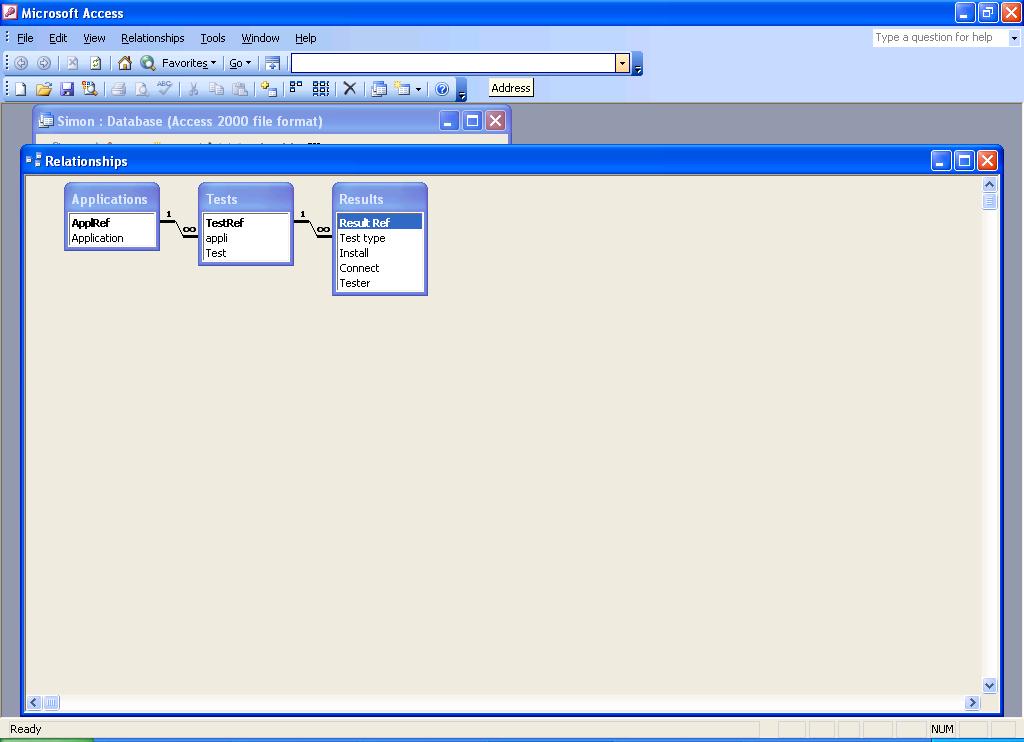The width and height of the screenshot is (1024, 742).
Task: Open Relationship toolbar options arrow
Action: pyautogui.click(x=462, y=89)
